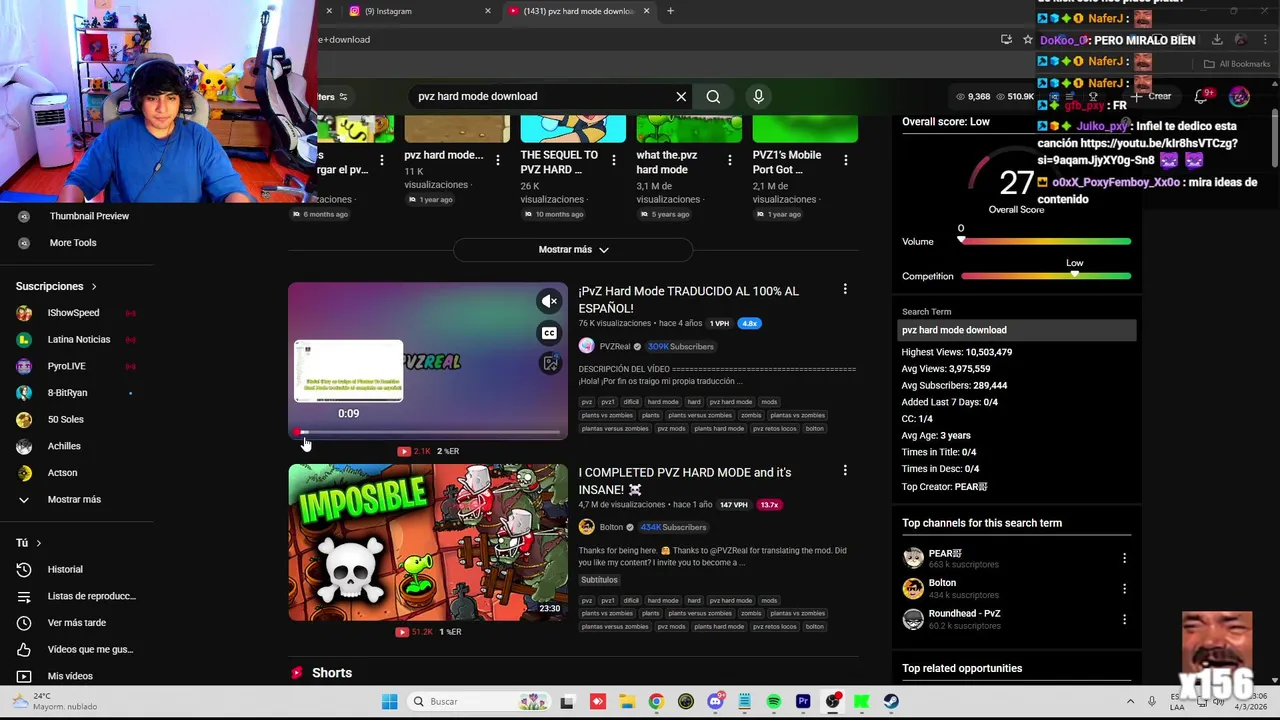Open options for what the.pvz video
The height and width of the screenshot is (720, 1280).
(x=730, y=160)
